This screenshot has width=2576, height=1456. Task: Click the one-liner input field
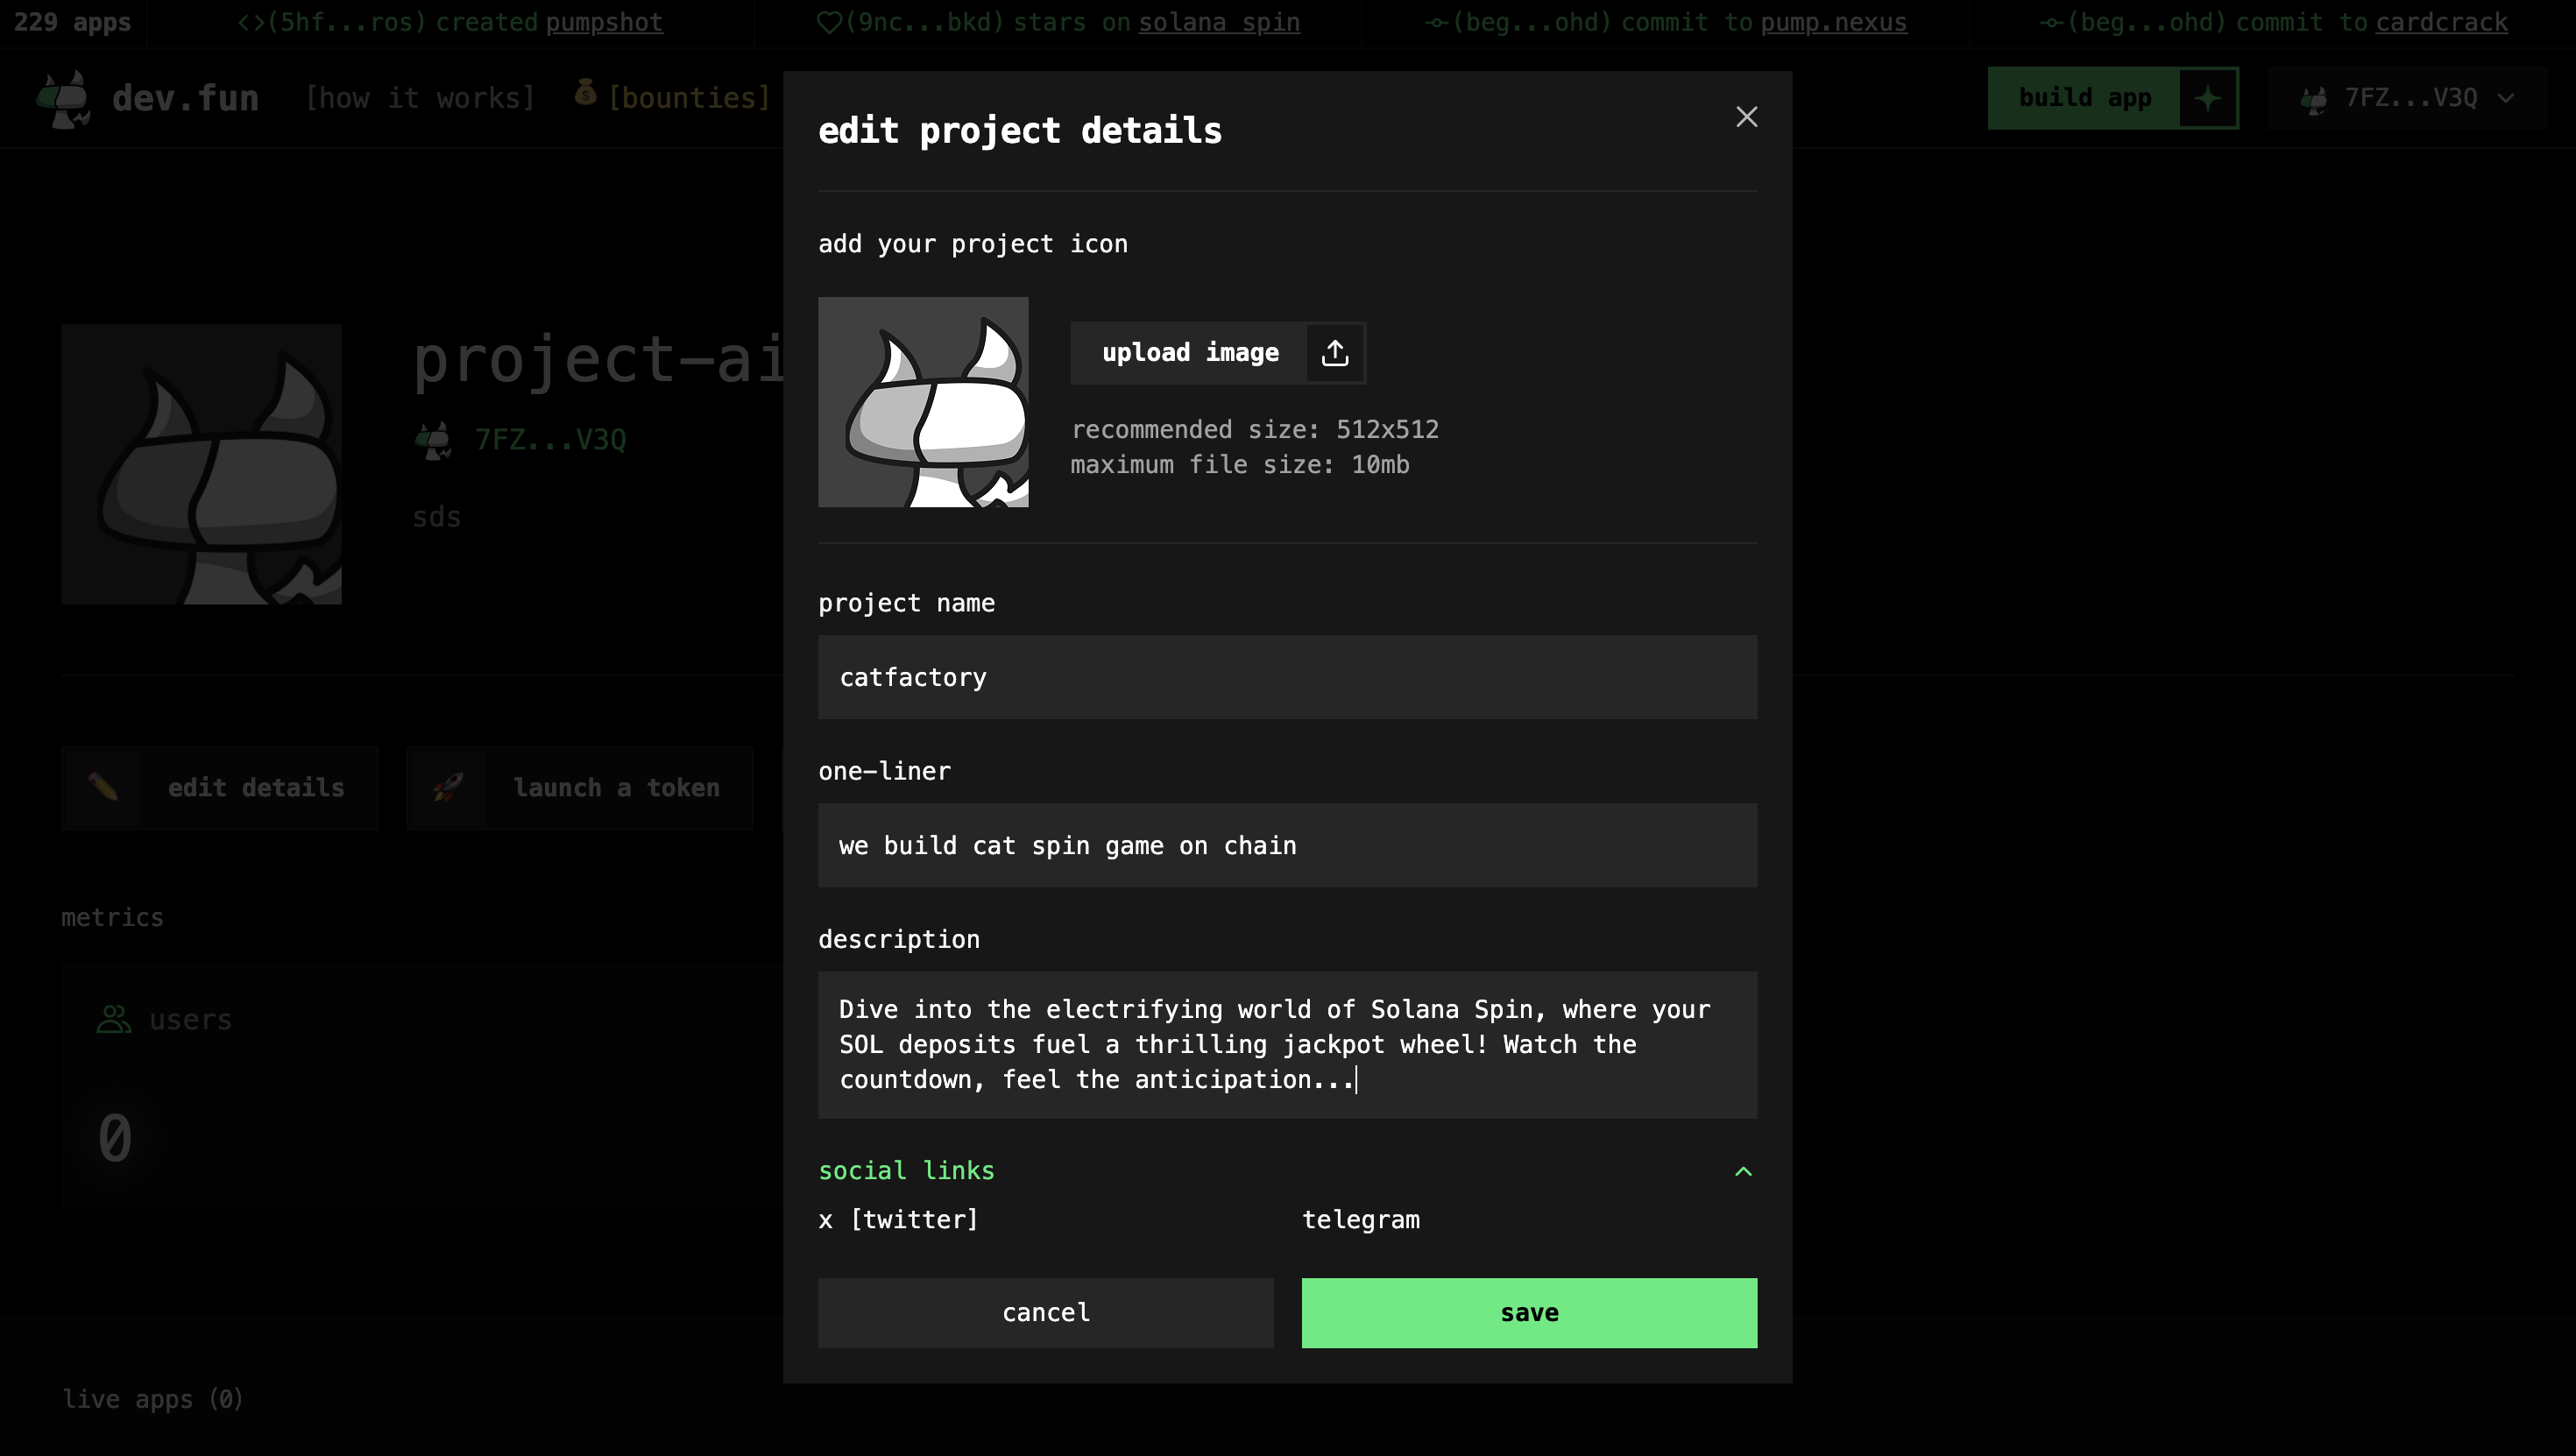pos(1287,845)
